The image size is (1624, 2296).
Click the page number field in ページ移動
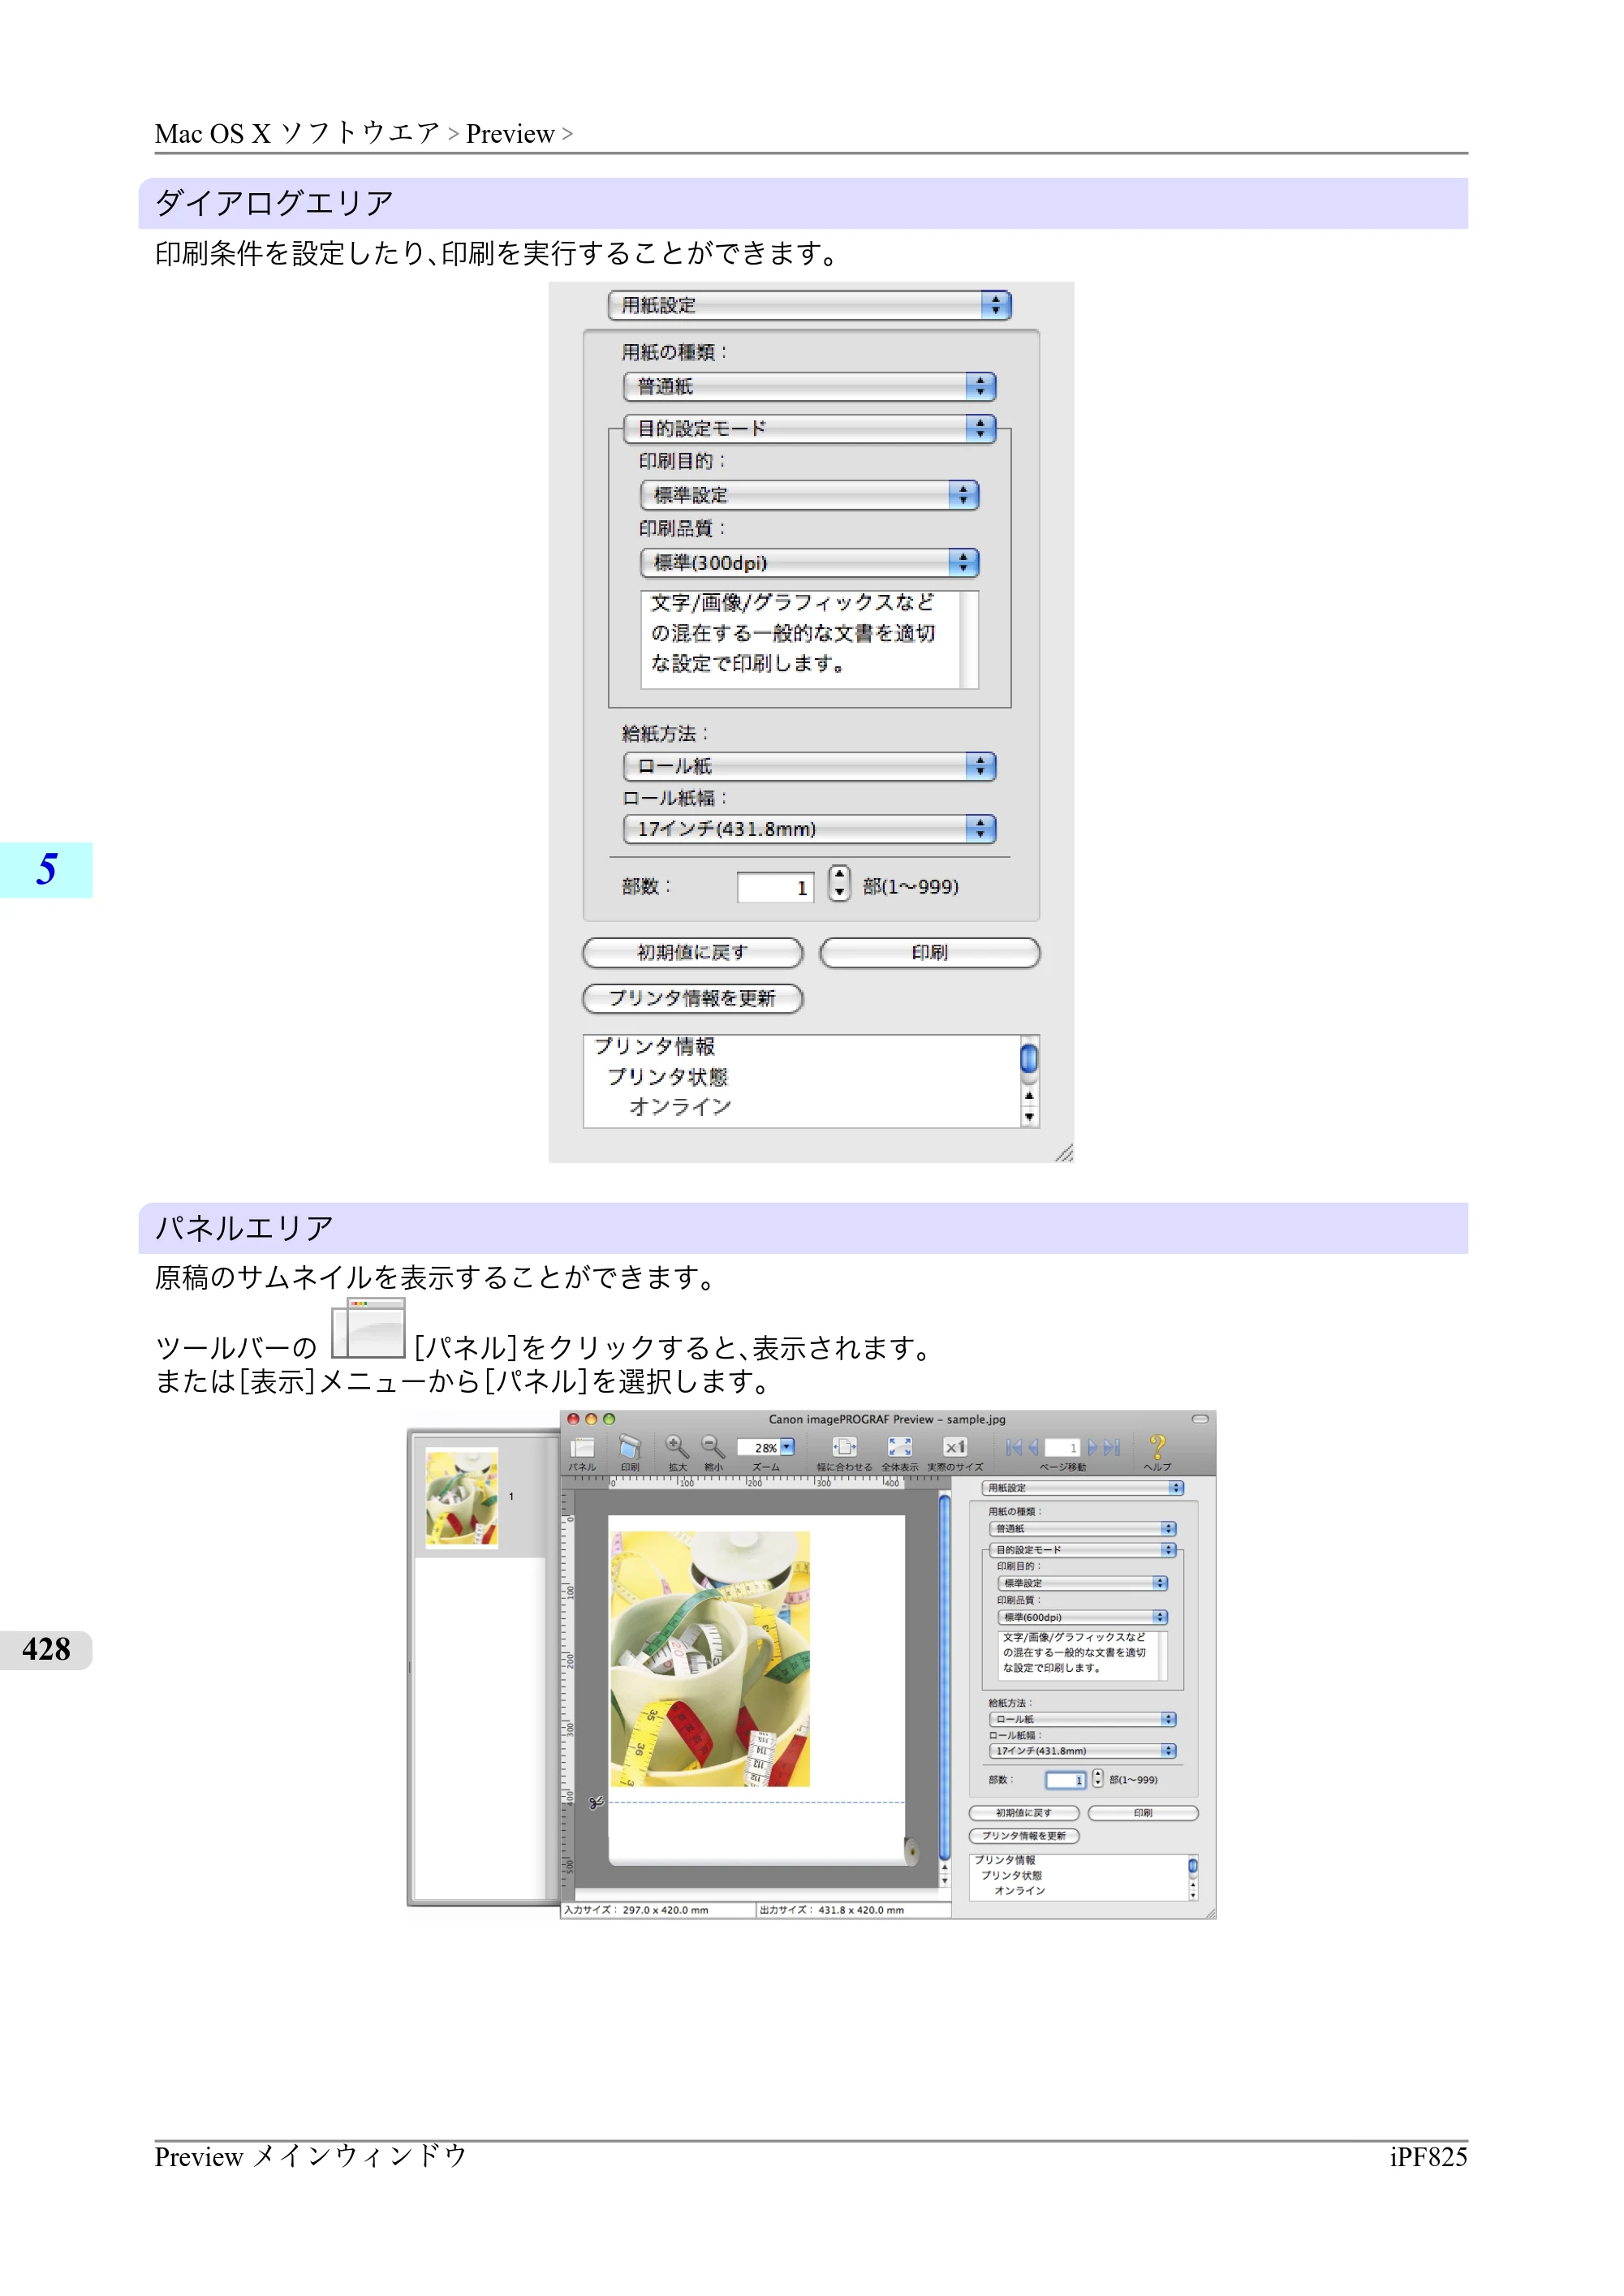pos(1062,1447)
